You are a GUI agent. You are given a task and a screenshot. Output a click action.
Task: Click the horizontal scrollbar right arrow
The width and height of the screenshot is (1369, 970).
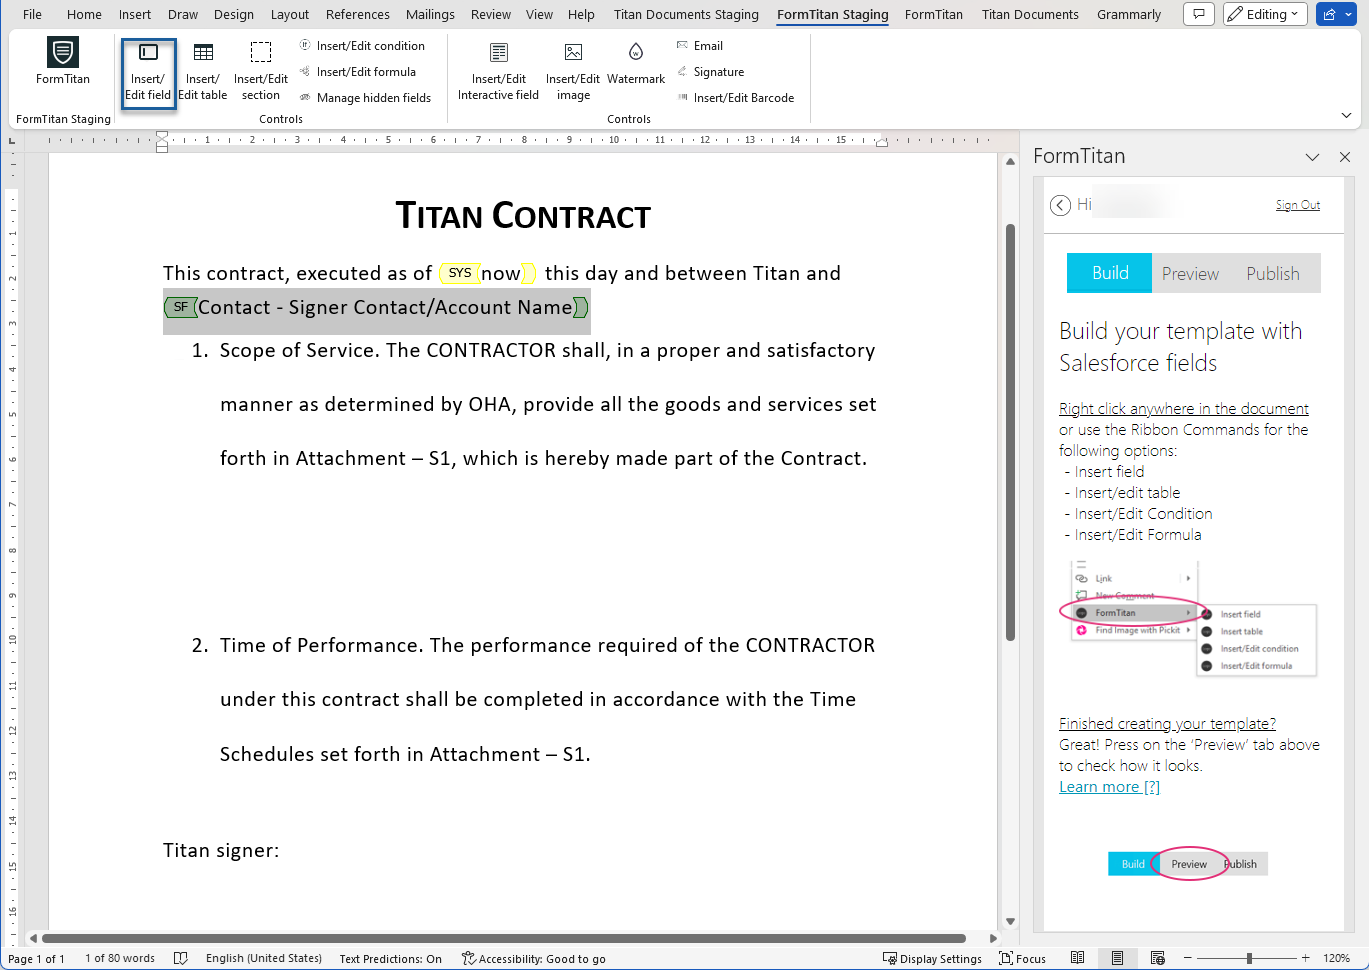(993, 939)
